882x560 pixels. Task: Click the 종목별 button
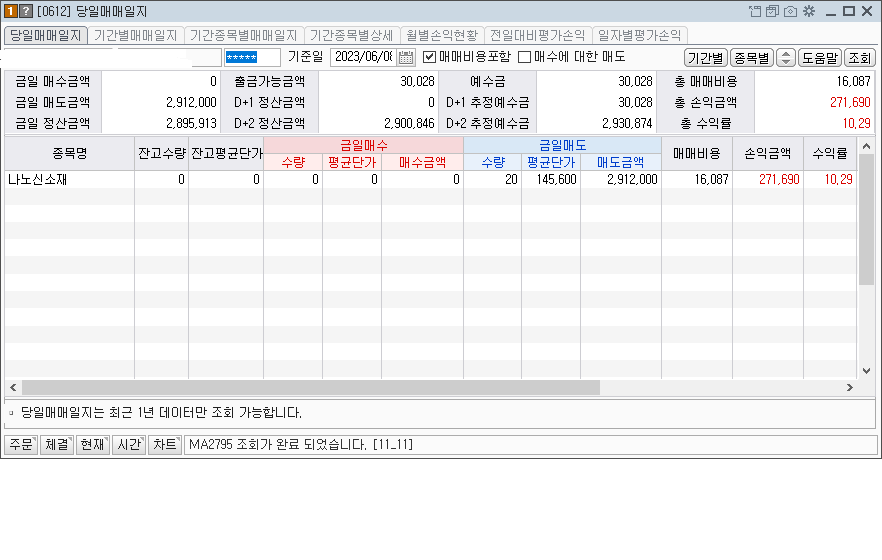point(752,58)
